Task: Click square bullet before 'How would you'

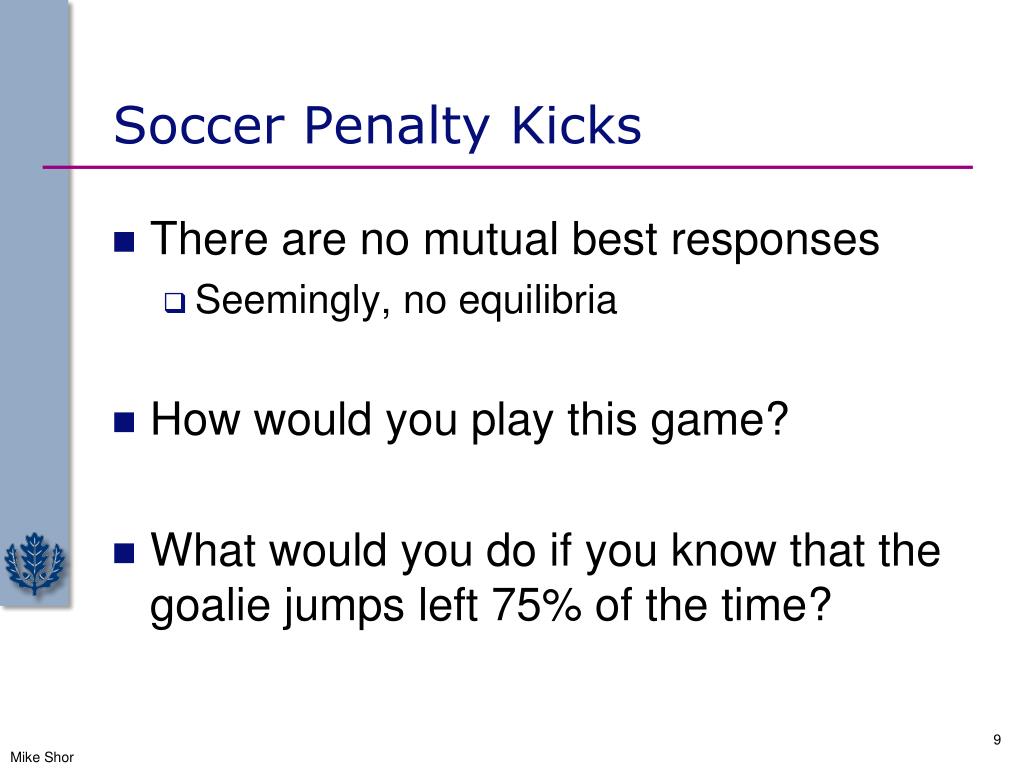Action: tap(124, 422)
